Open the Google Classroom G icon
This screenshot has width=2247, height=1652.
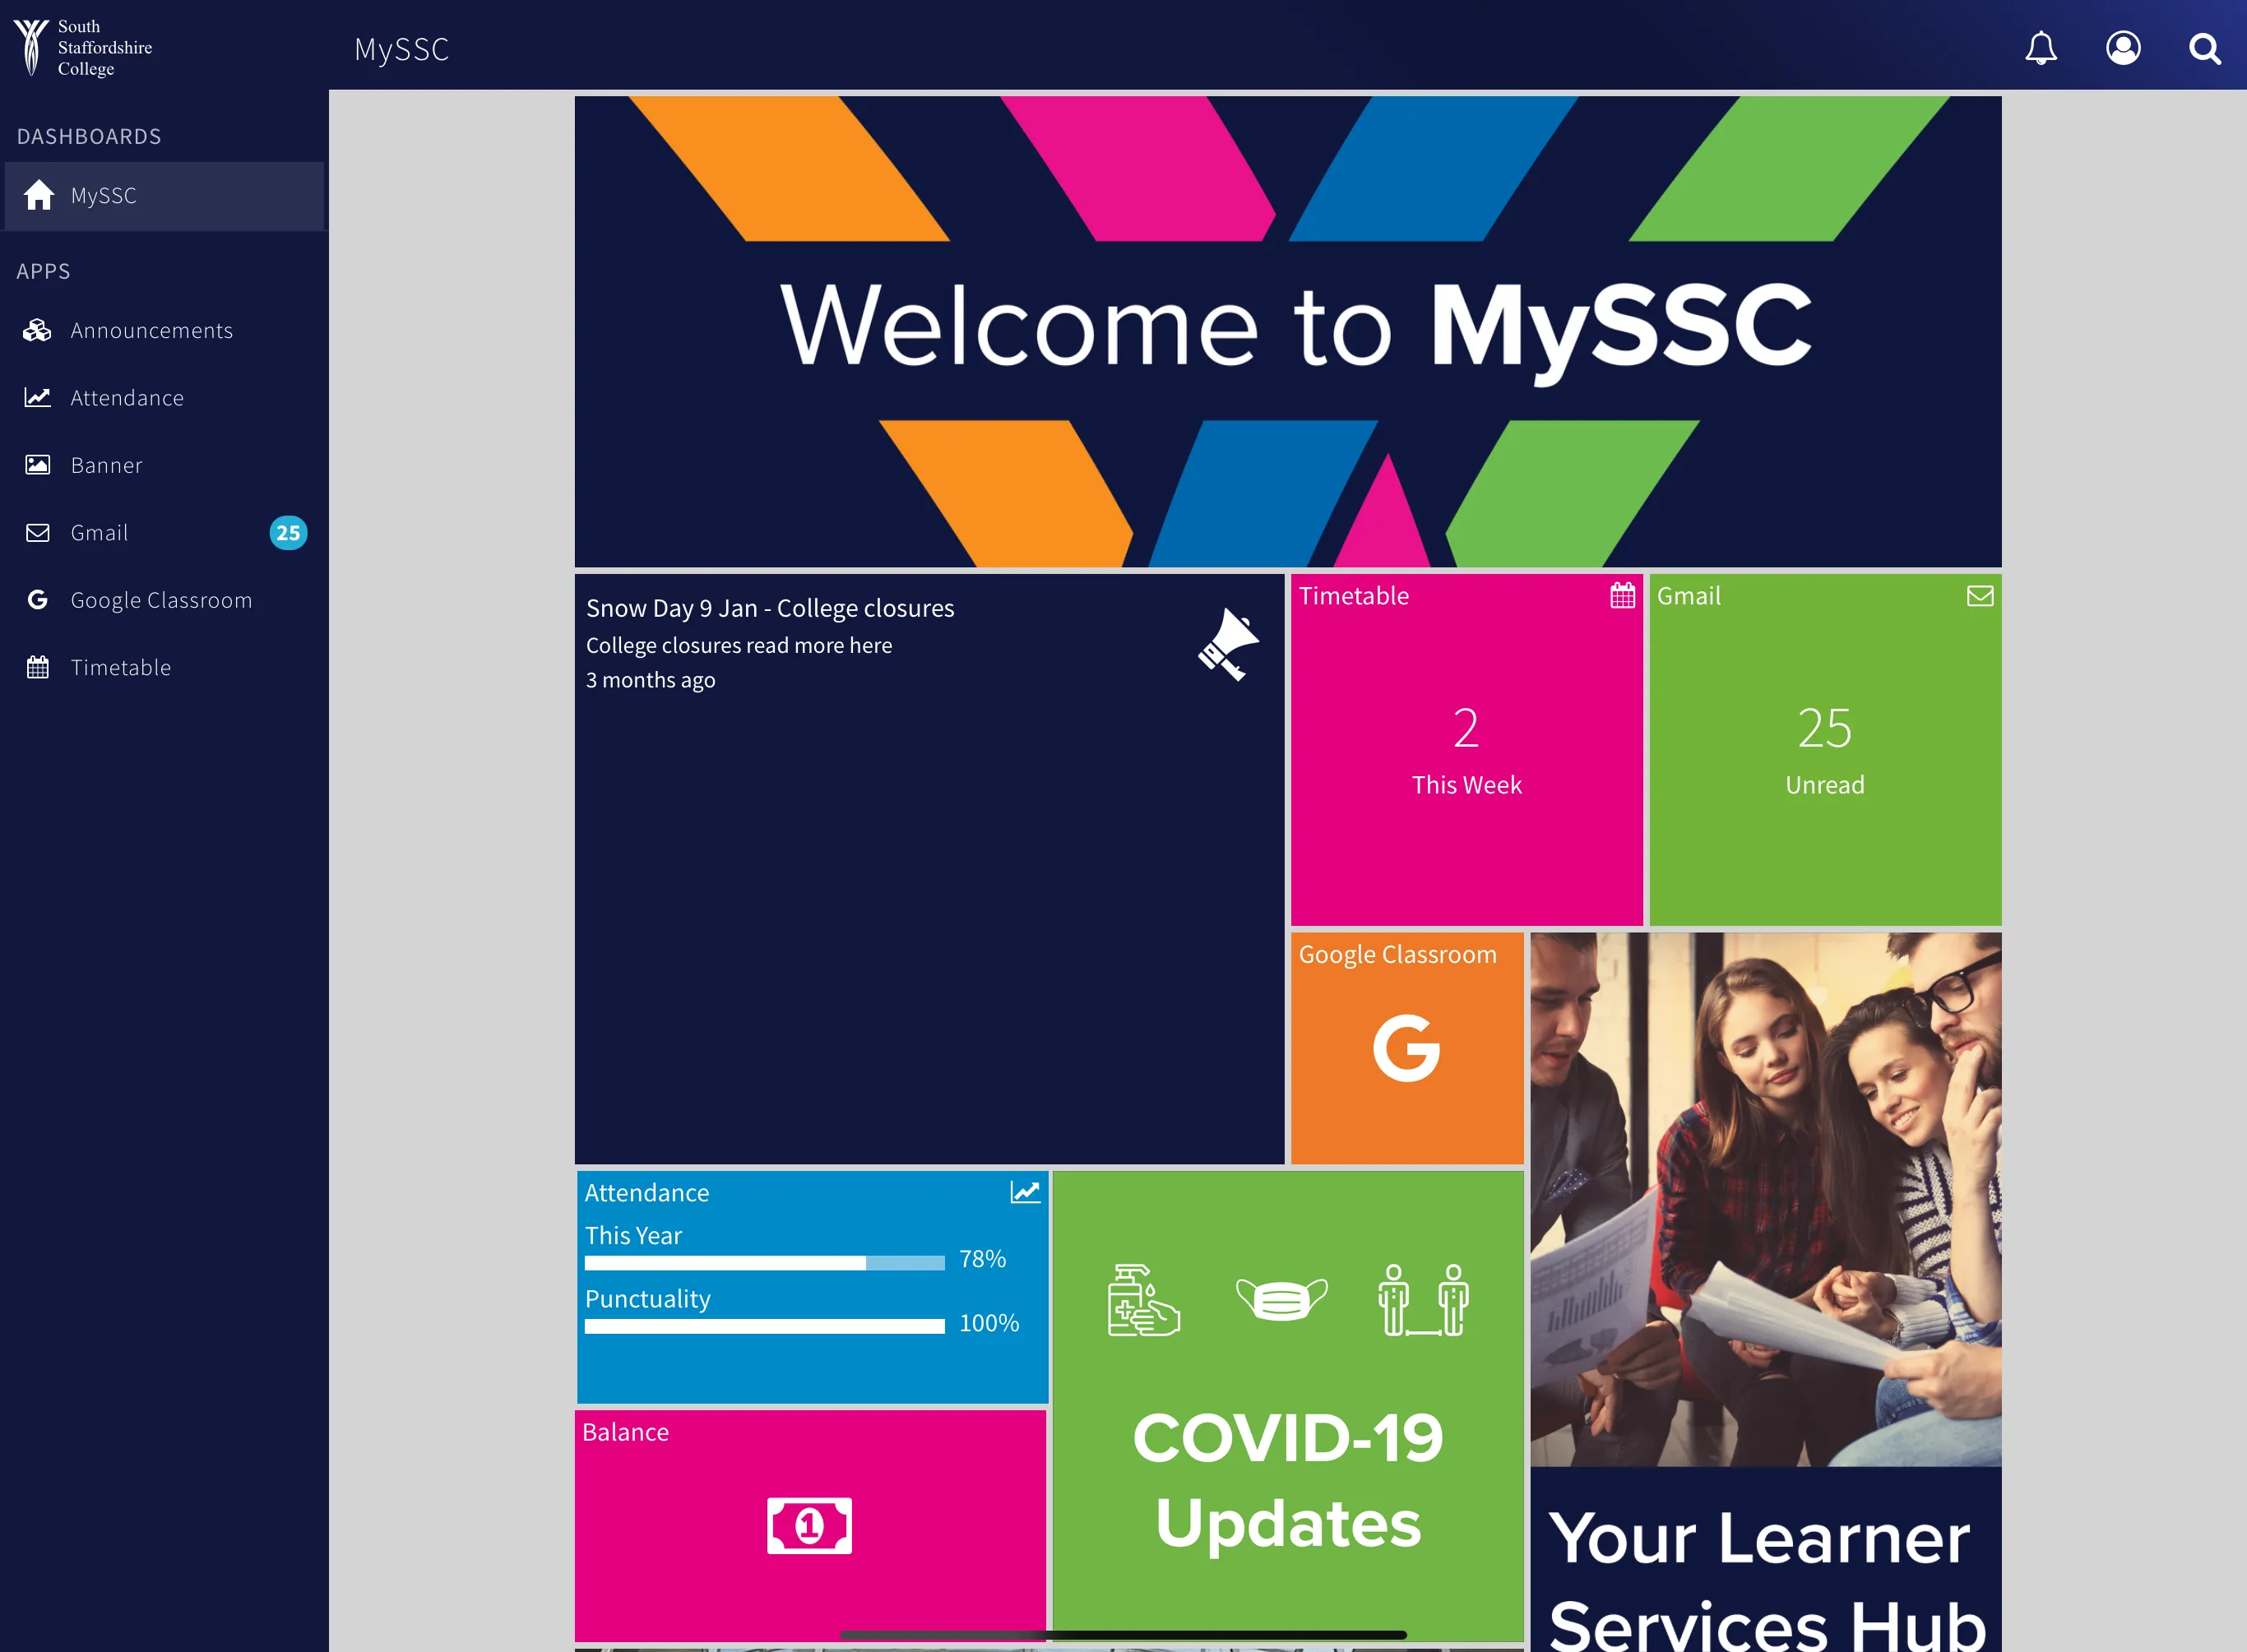click(1405, 1047)
